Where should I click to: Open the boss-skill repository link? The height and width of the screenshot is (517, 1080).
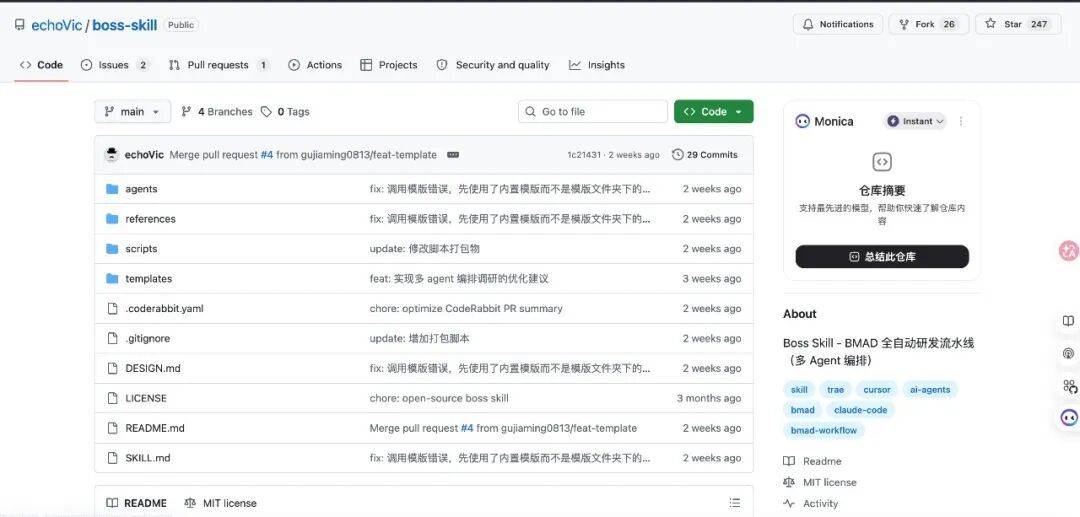[125, 25]
